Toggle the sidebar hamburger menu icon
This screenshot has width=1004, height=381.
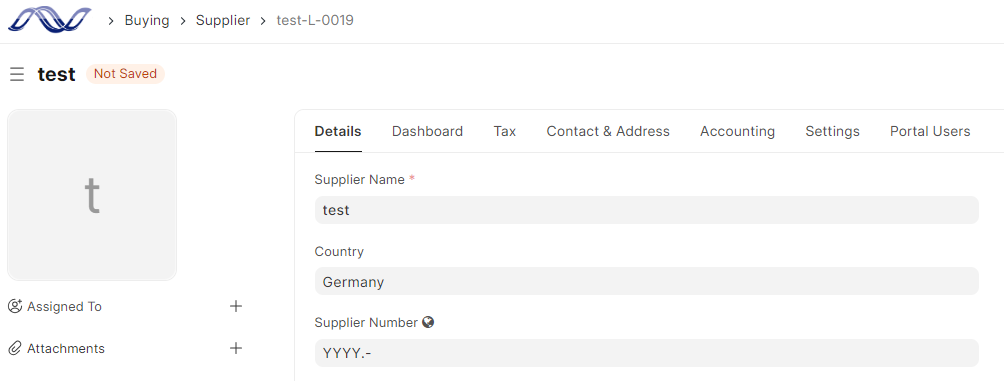[x=17, y=74]
